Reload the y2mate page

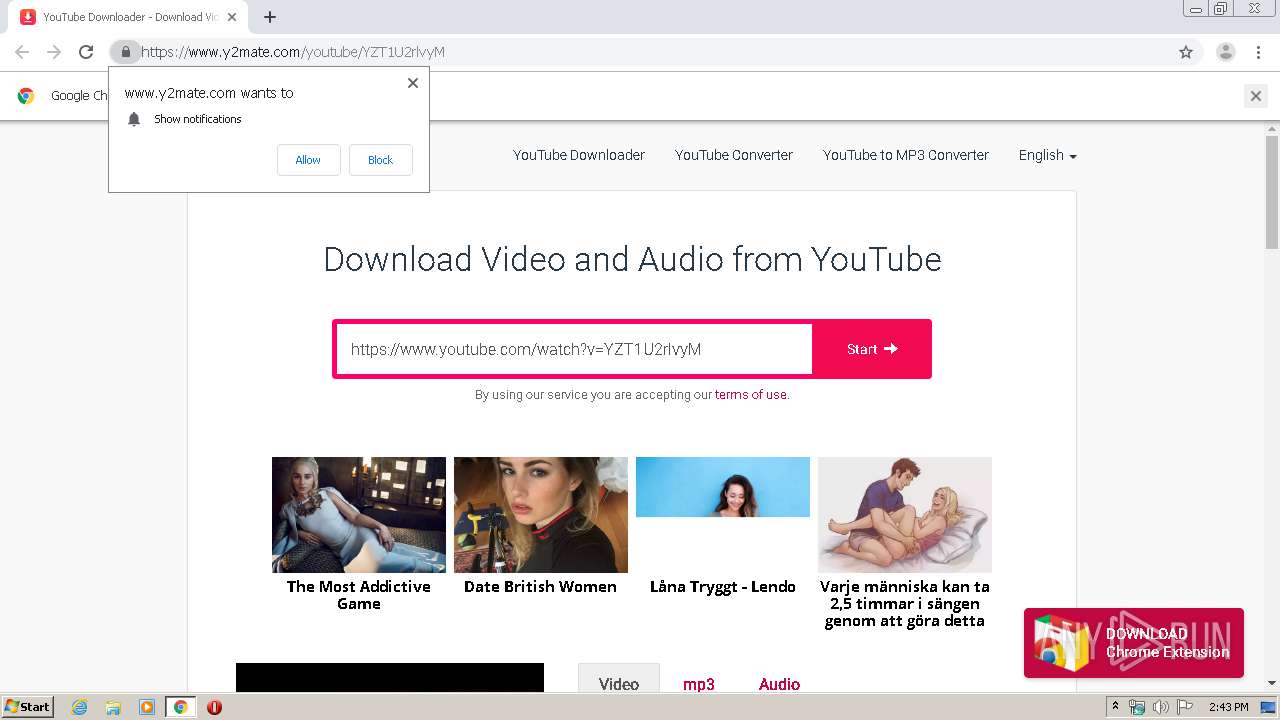pyautogui.click(x=86, y=52)
